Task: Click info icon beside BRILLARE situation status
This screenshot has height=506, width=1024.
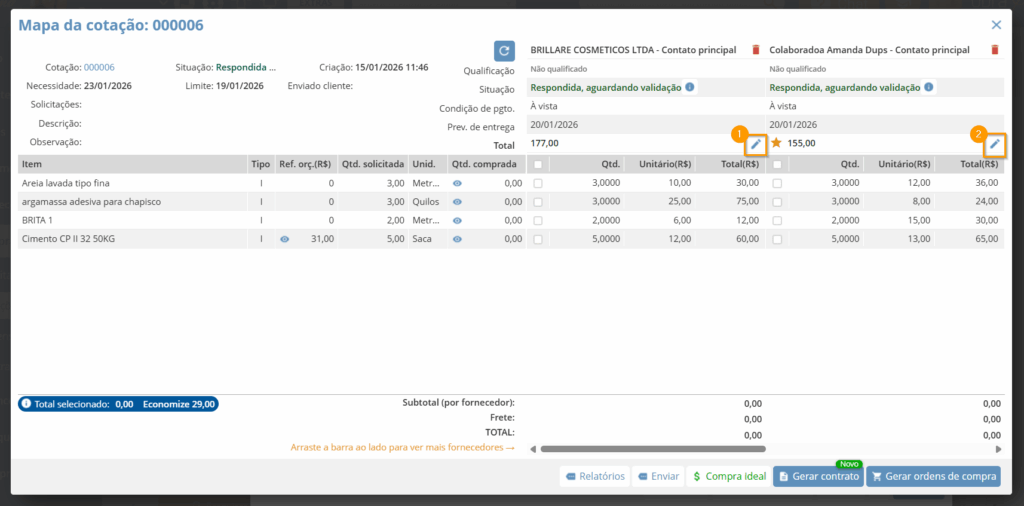Action: click(690, 87)
